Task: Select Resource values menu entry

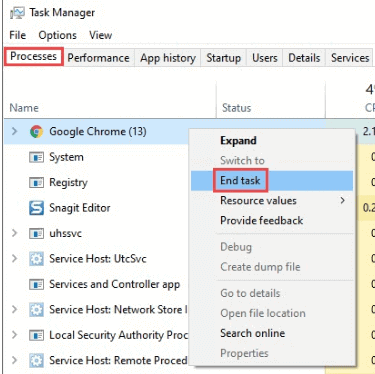Action: (x=272, y=201)
